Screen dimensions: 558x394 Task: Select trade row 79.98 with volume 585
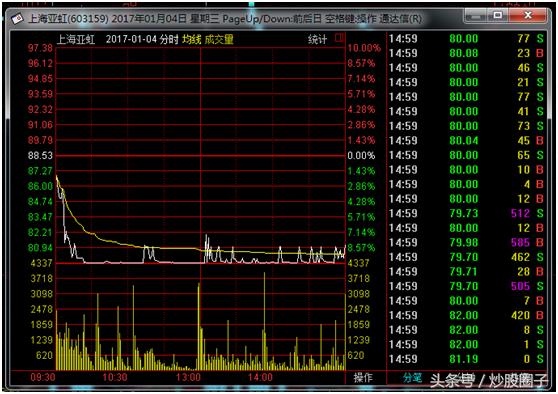pos(466,243)
